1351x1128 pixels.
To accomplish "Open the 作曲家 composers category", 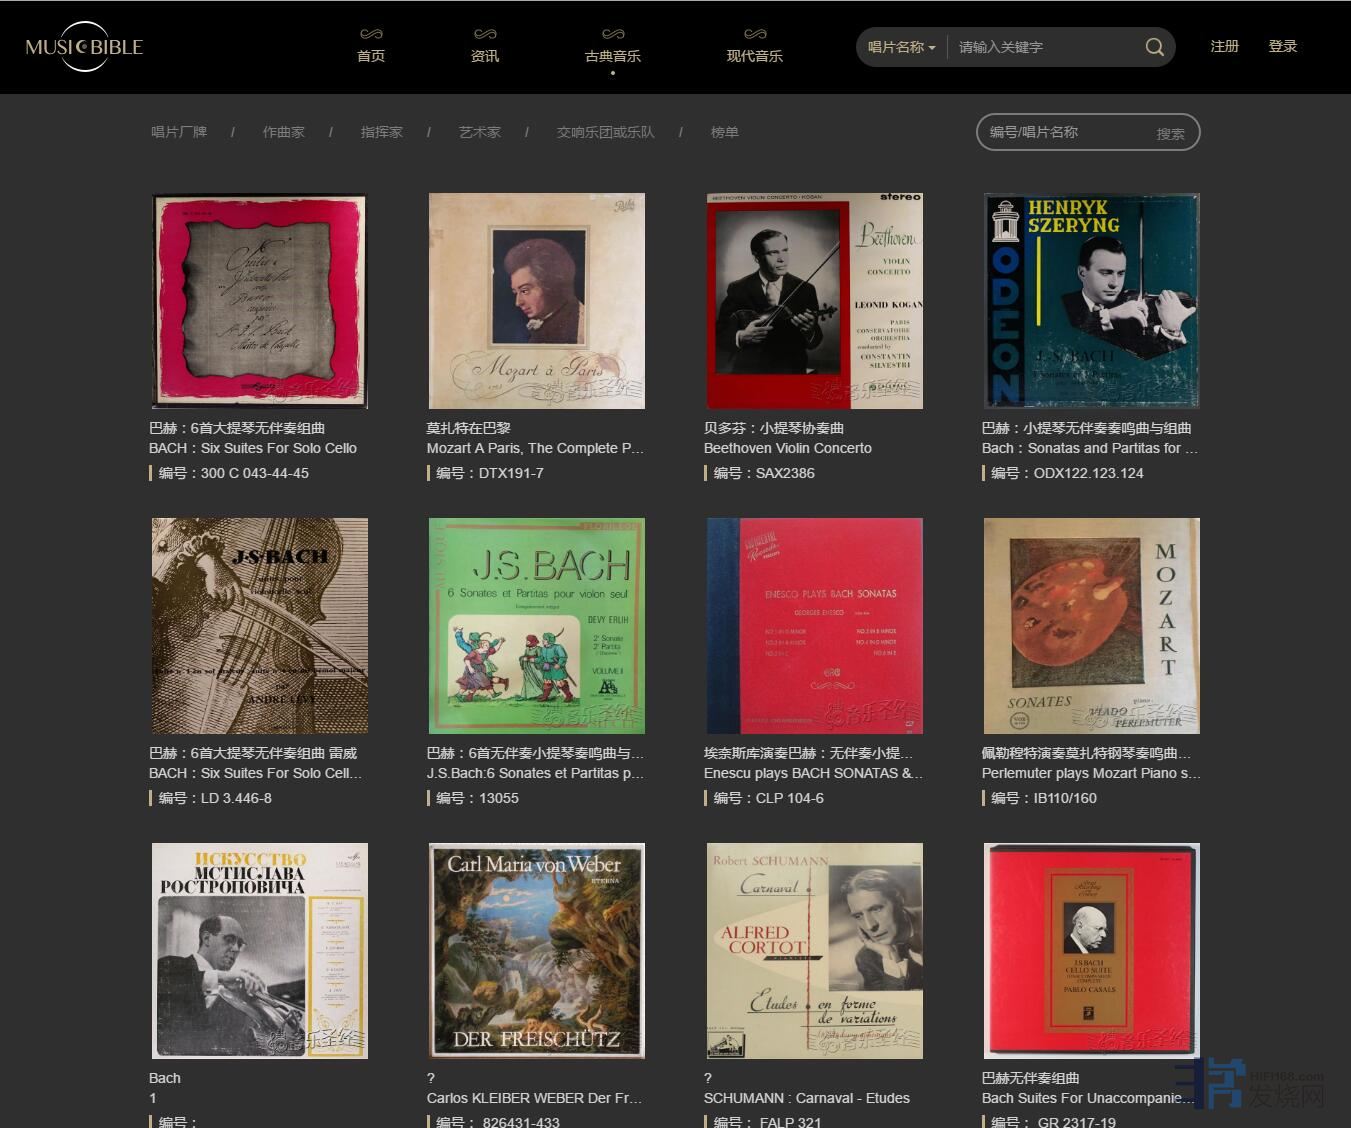I will pos(283,132).
